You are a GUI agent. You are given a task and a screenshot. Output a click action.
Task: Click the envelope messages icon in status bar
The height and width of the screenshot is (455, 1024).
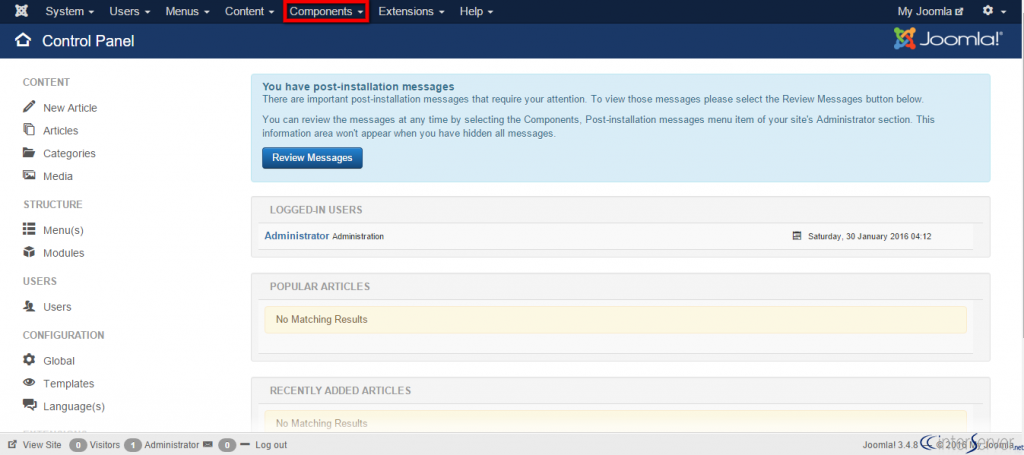point(208,444)
